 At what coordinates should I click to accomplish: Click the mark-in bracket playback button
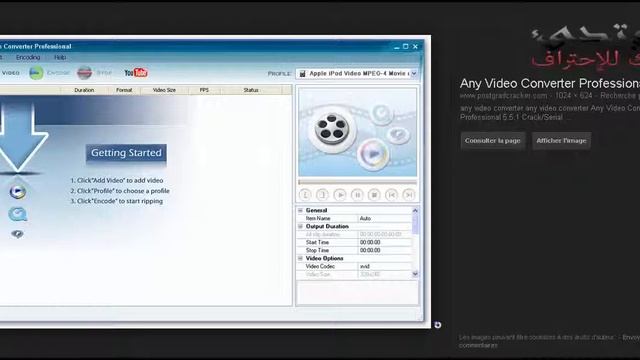(305, 195)
